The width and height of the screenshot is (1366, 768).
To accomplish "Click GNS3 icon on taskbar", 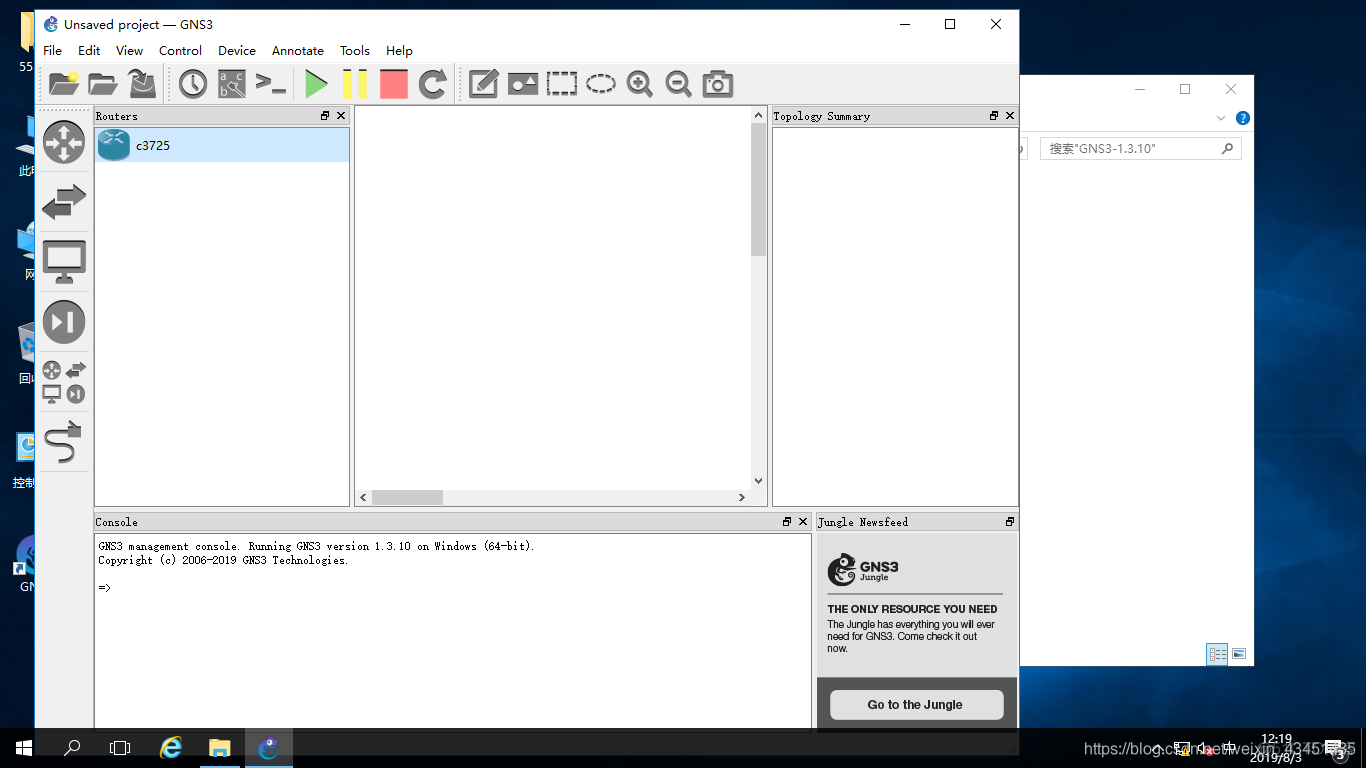I will click(268, 747).
